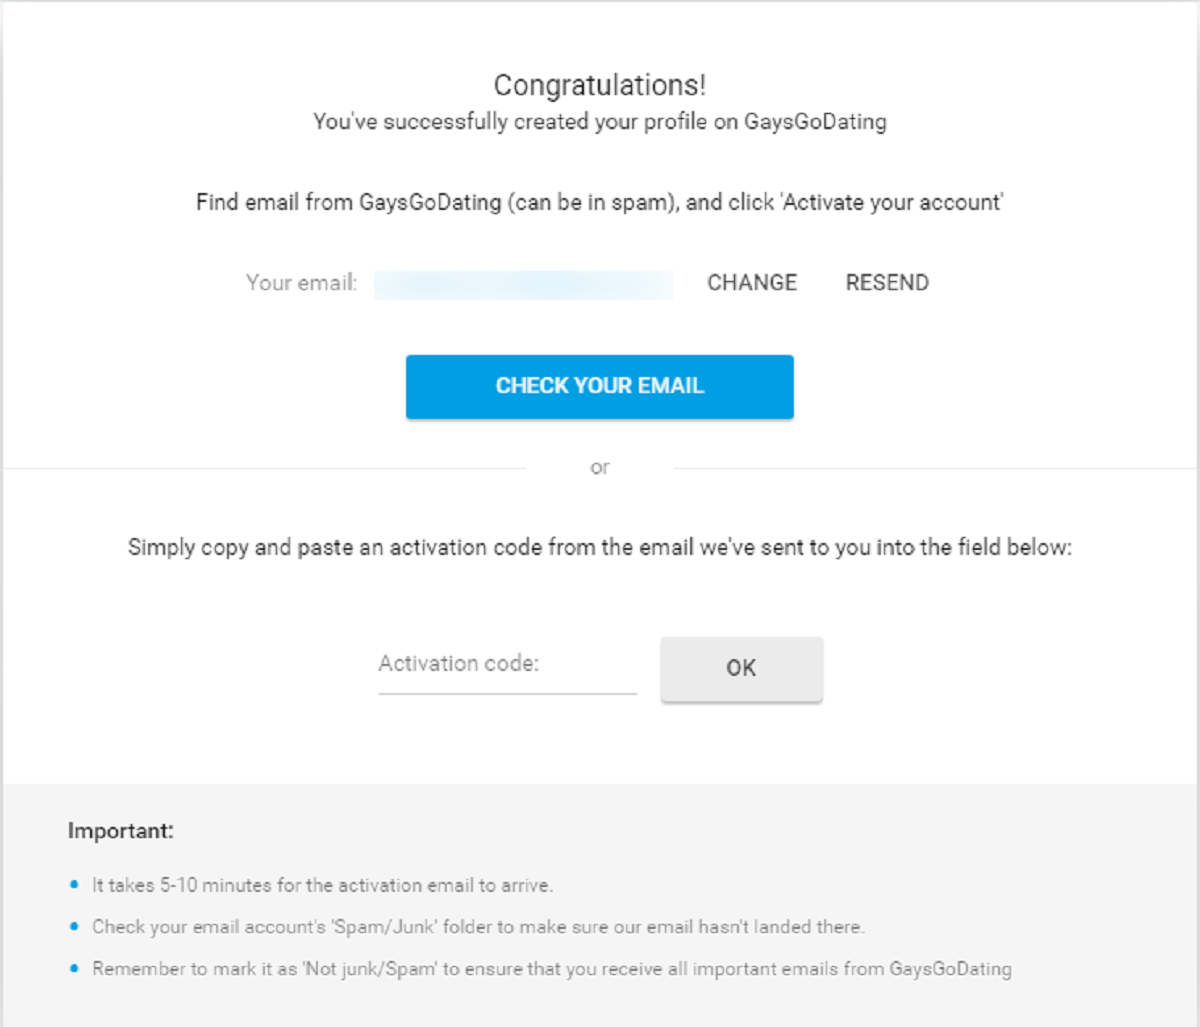Click the 'Simply copy and paste' instruction text

pyautogui.click(x=600, y=548)
